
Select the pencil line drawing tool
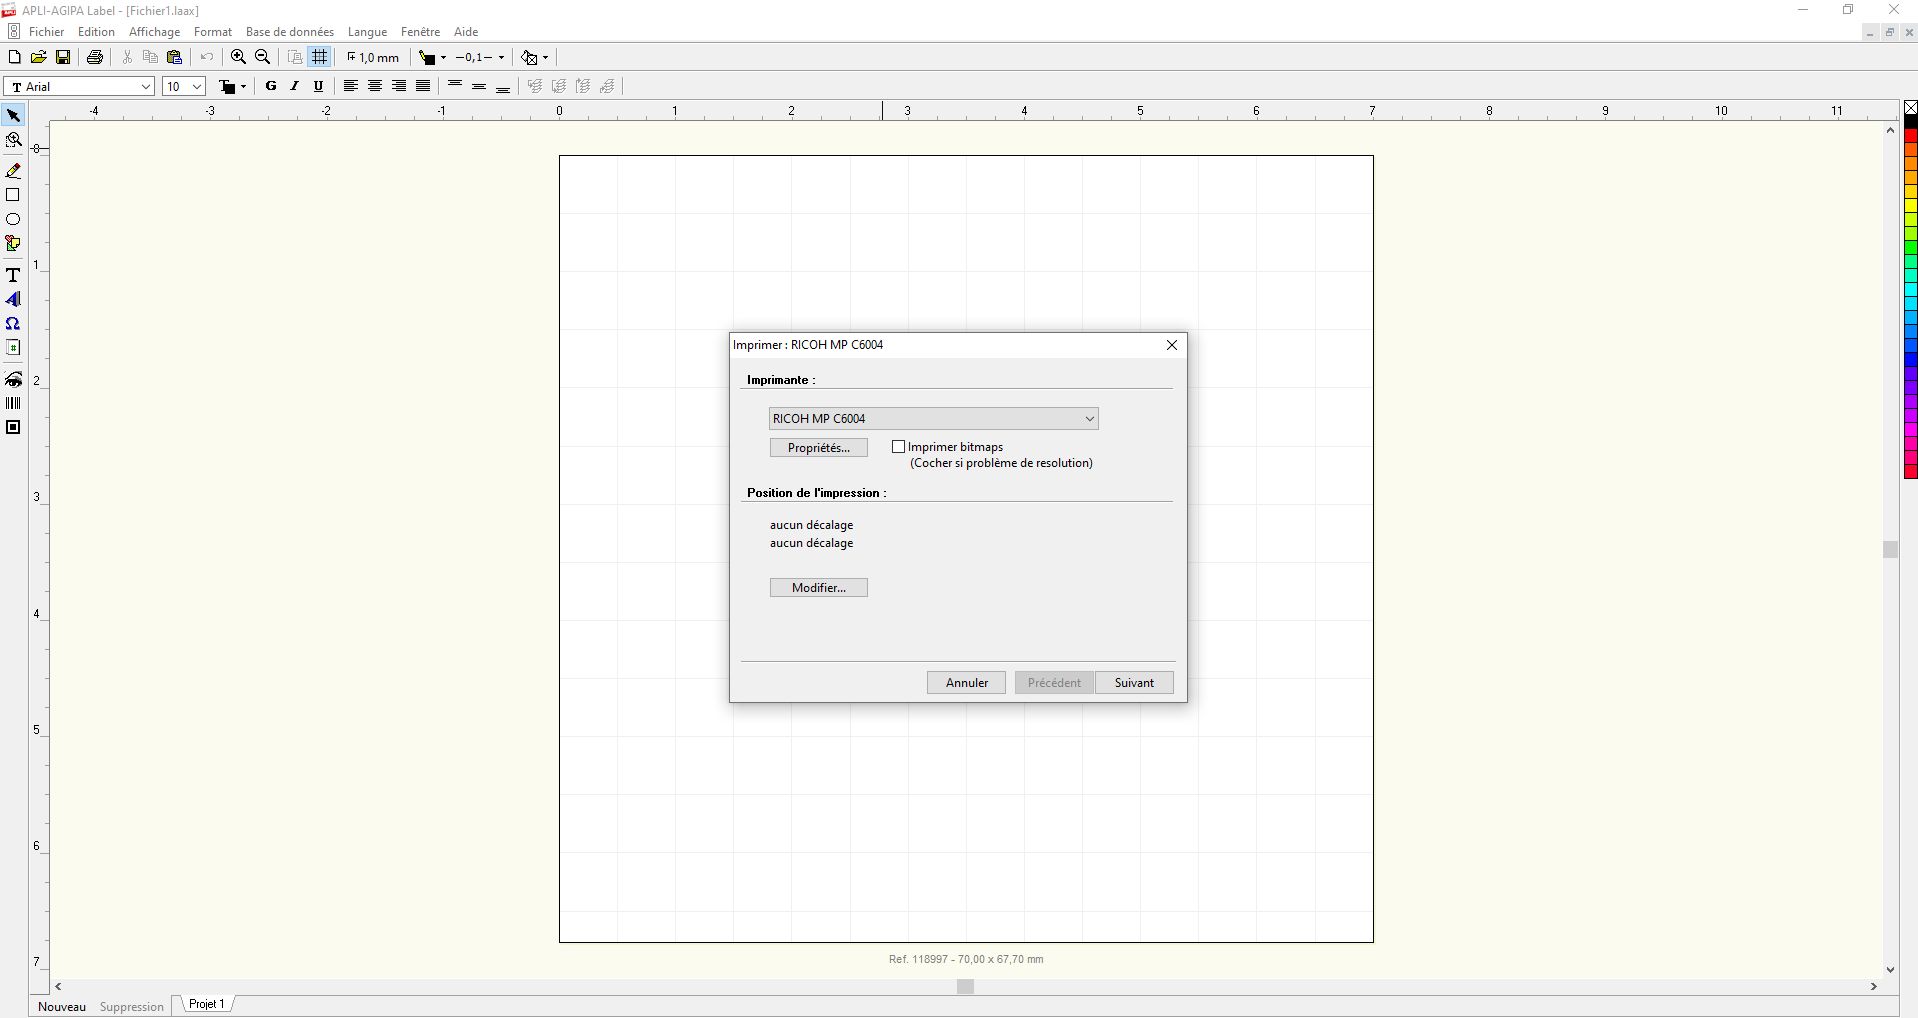[14, 171]
